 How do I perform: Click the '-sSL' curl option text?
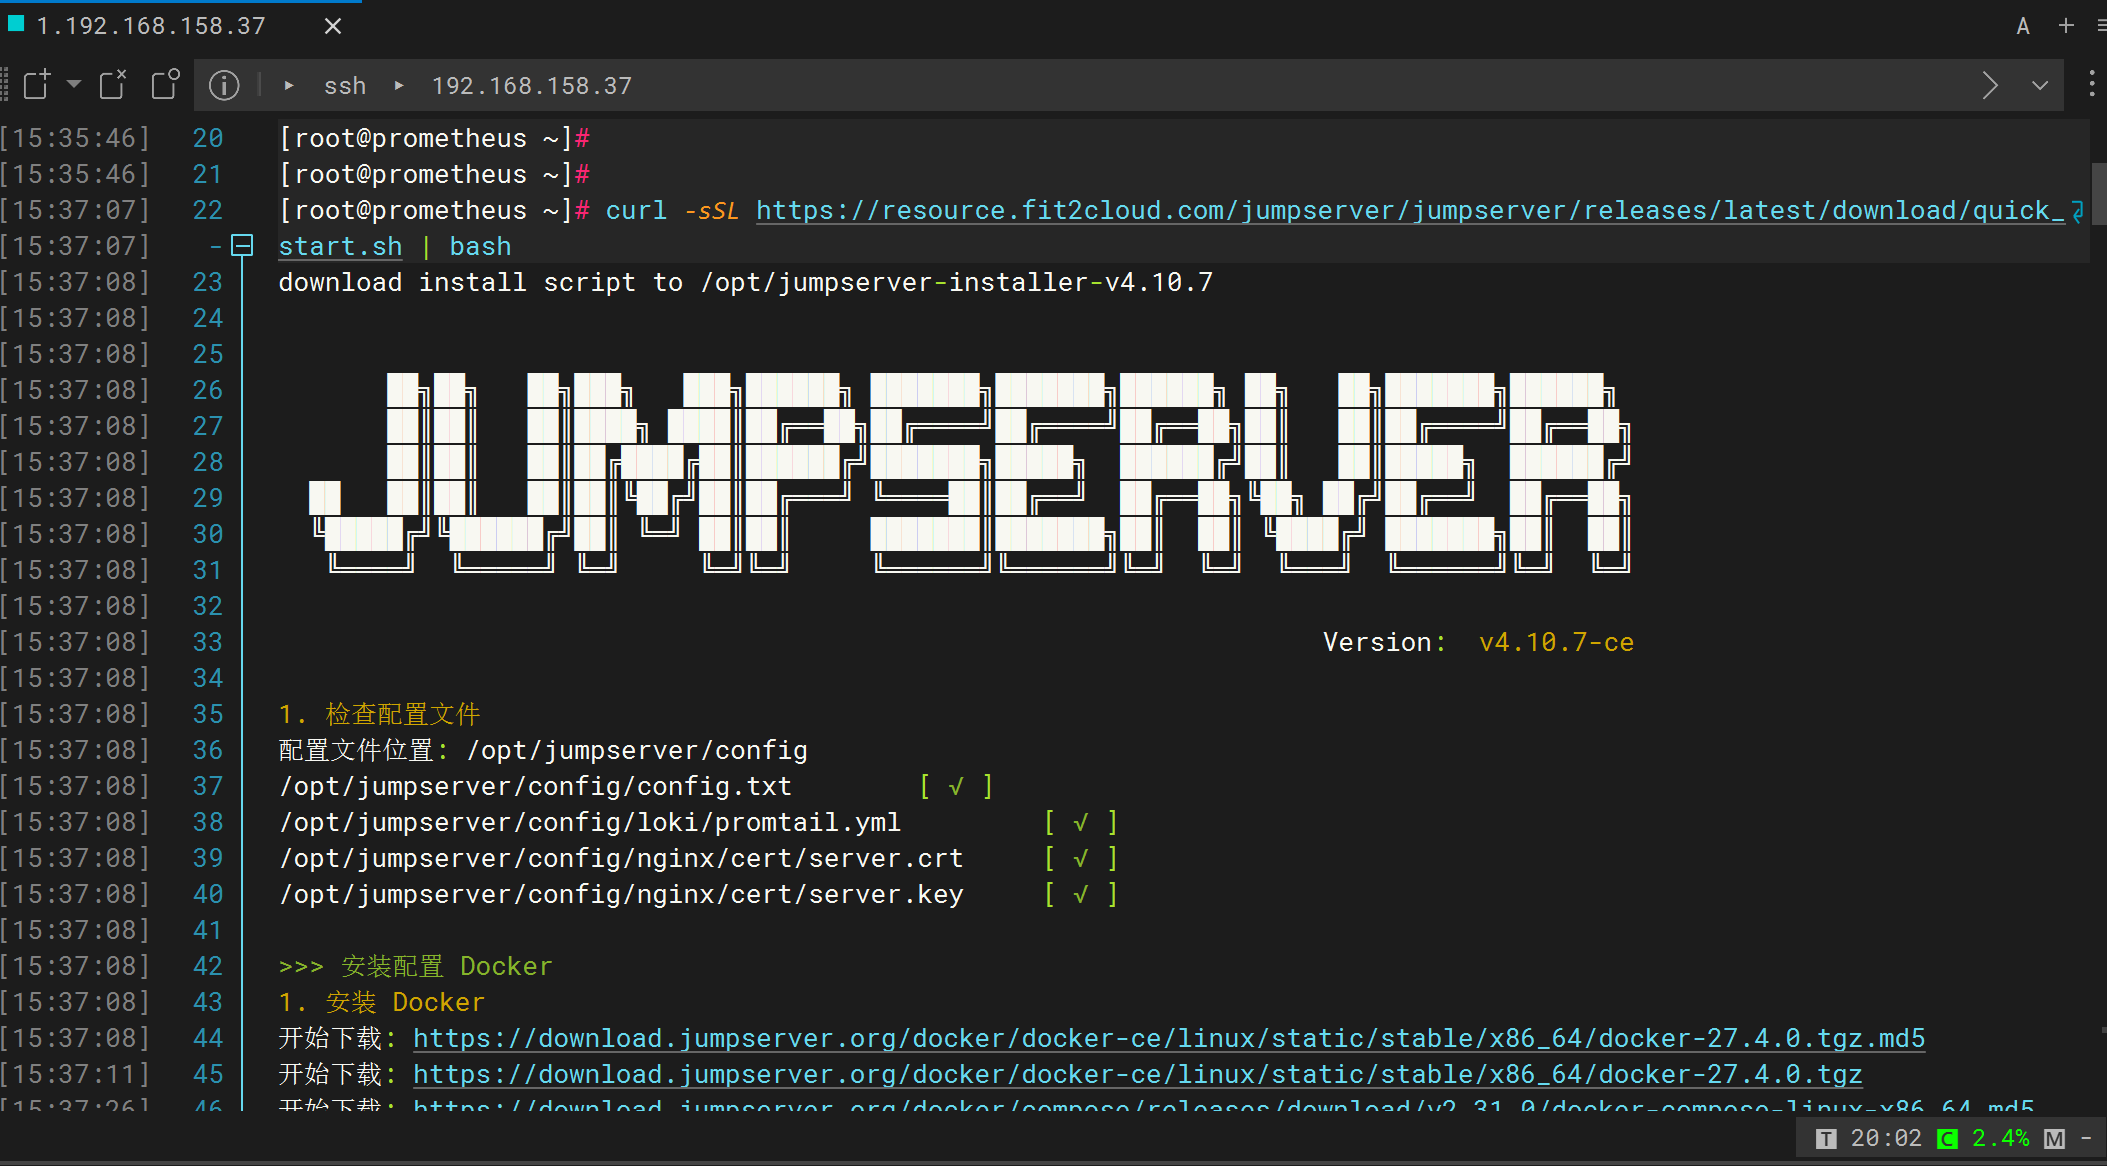point(711,210)
